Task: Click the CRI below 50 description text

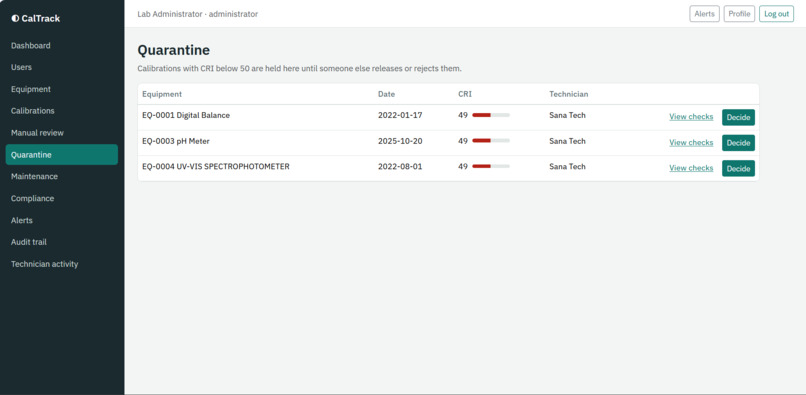Action: click(x=300, y=68)
